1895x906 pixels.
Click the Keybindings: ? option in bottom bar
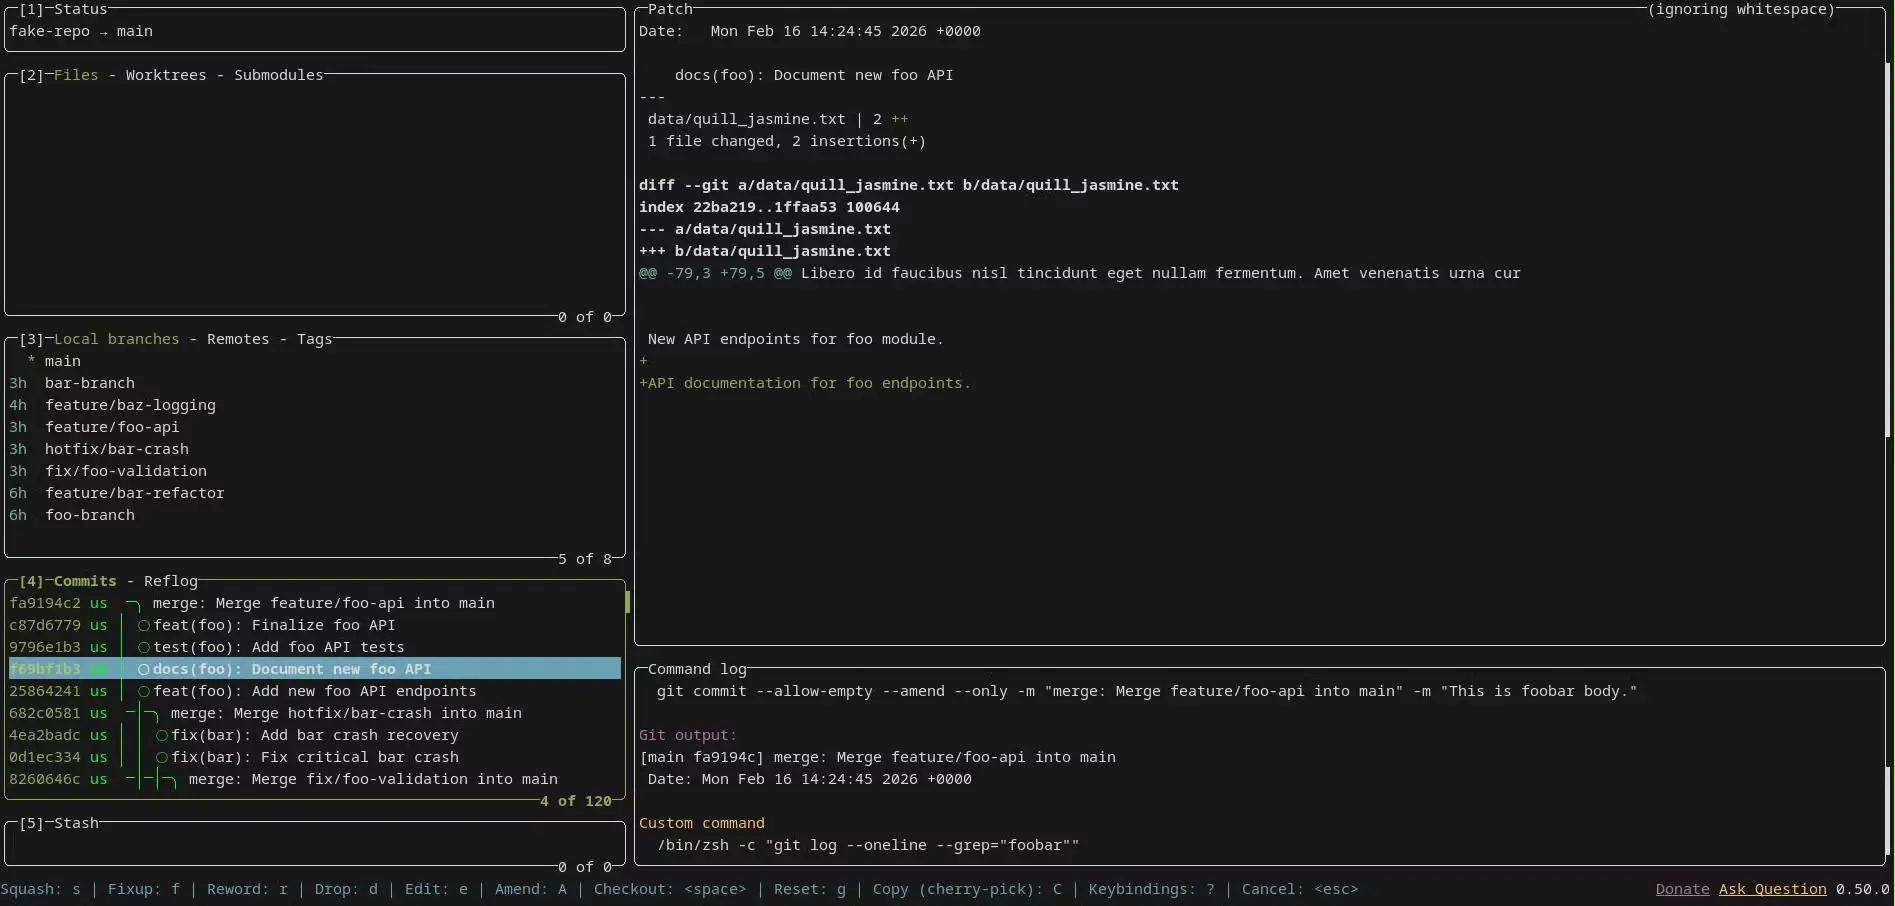tap(1151, 889)
